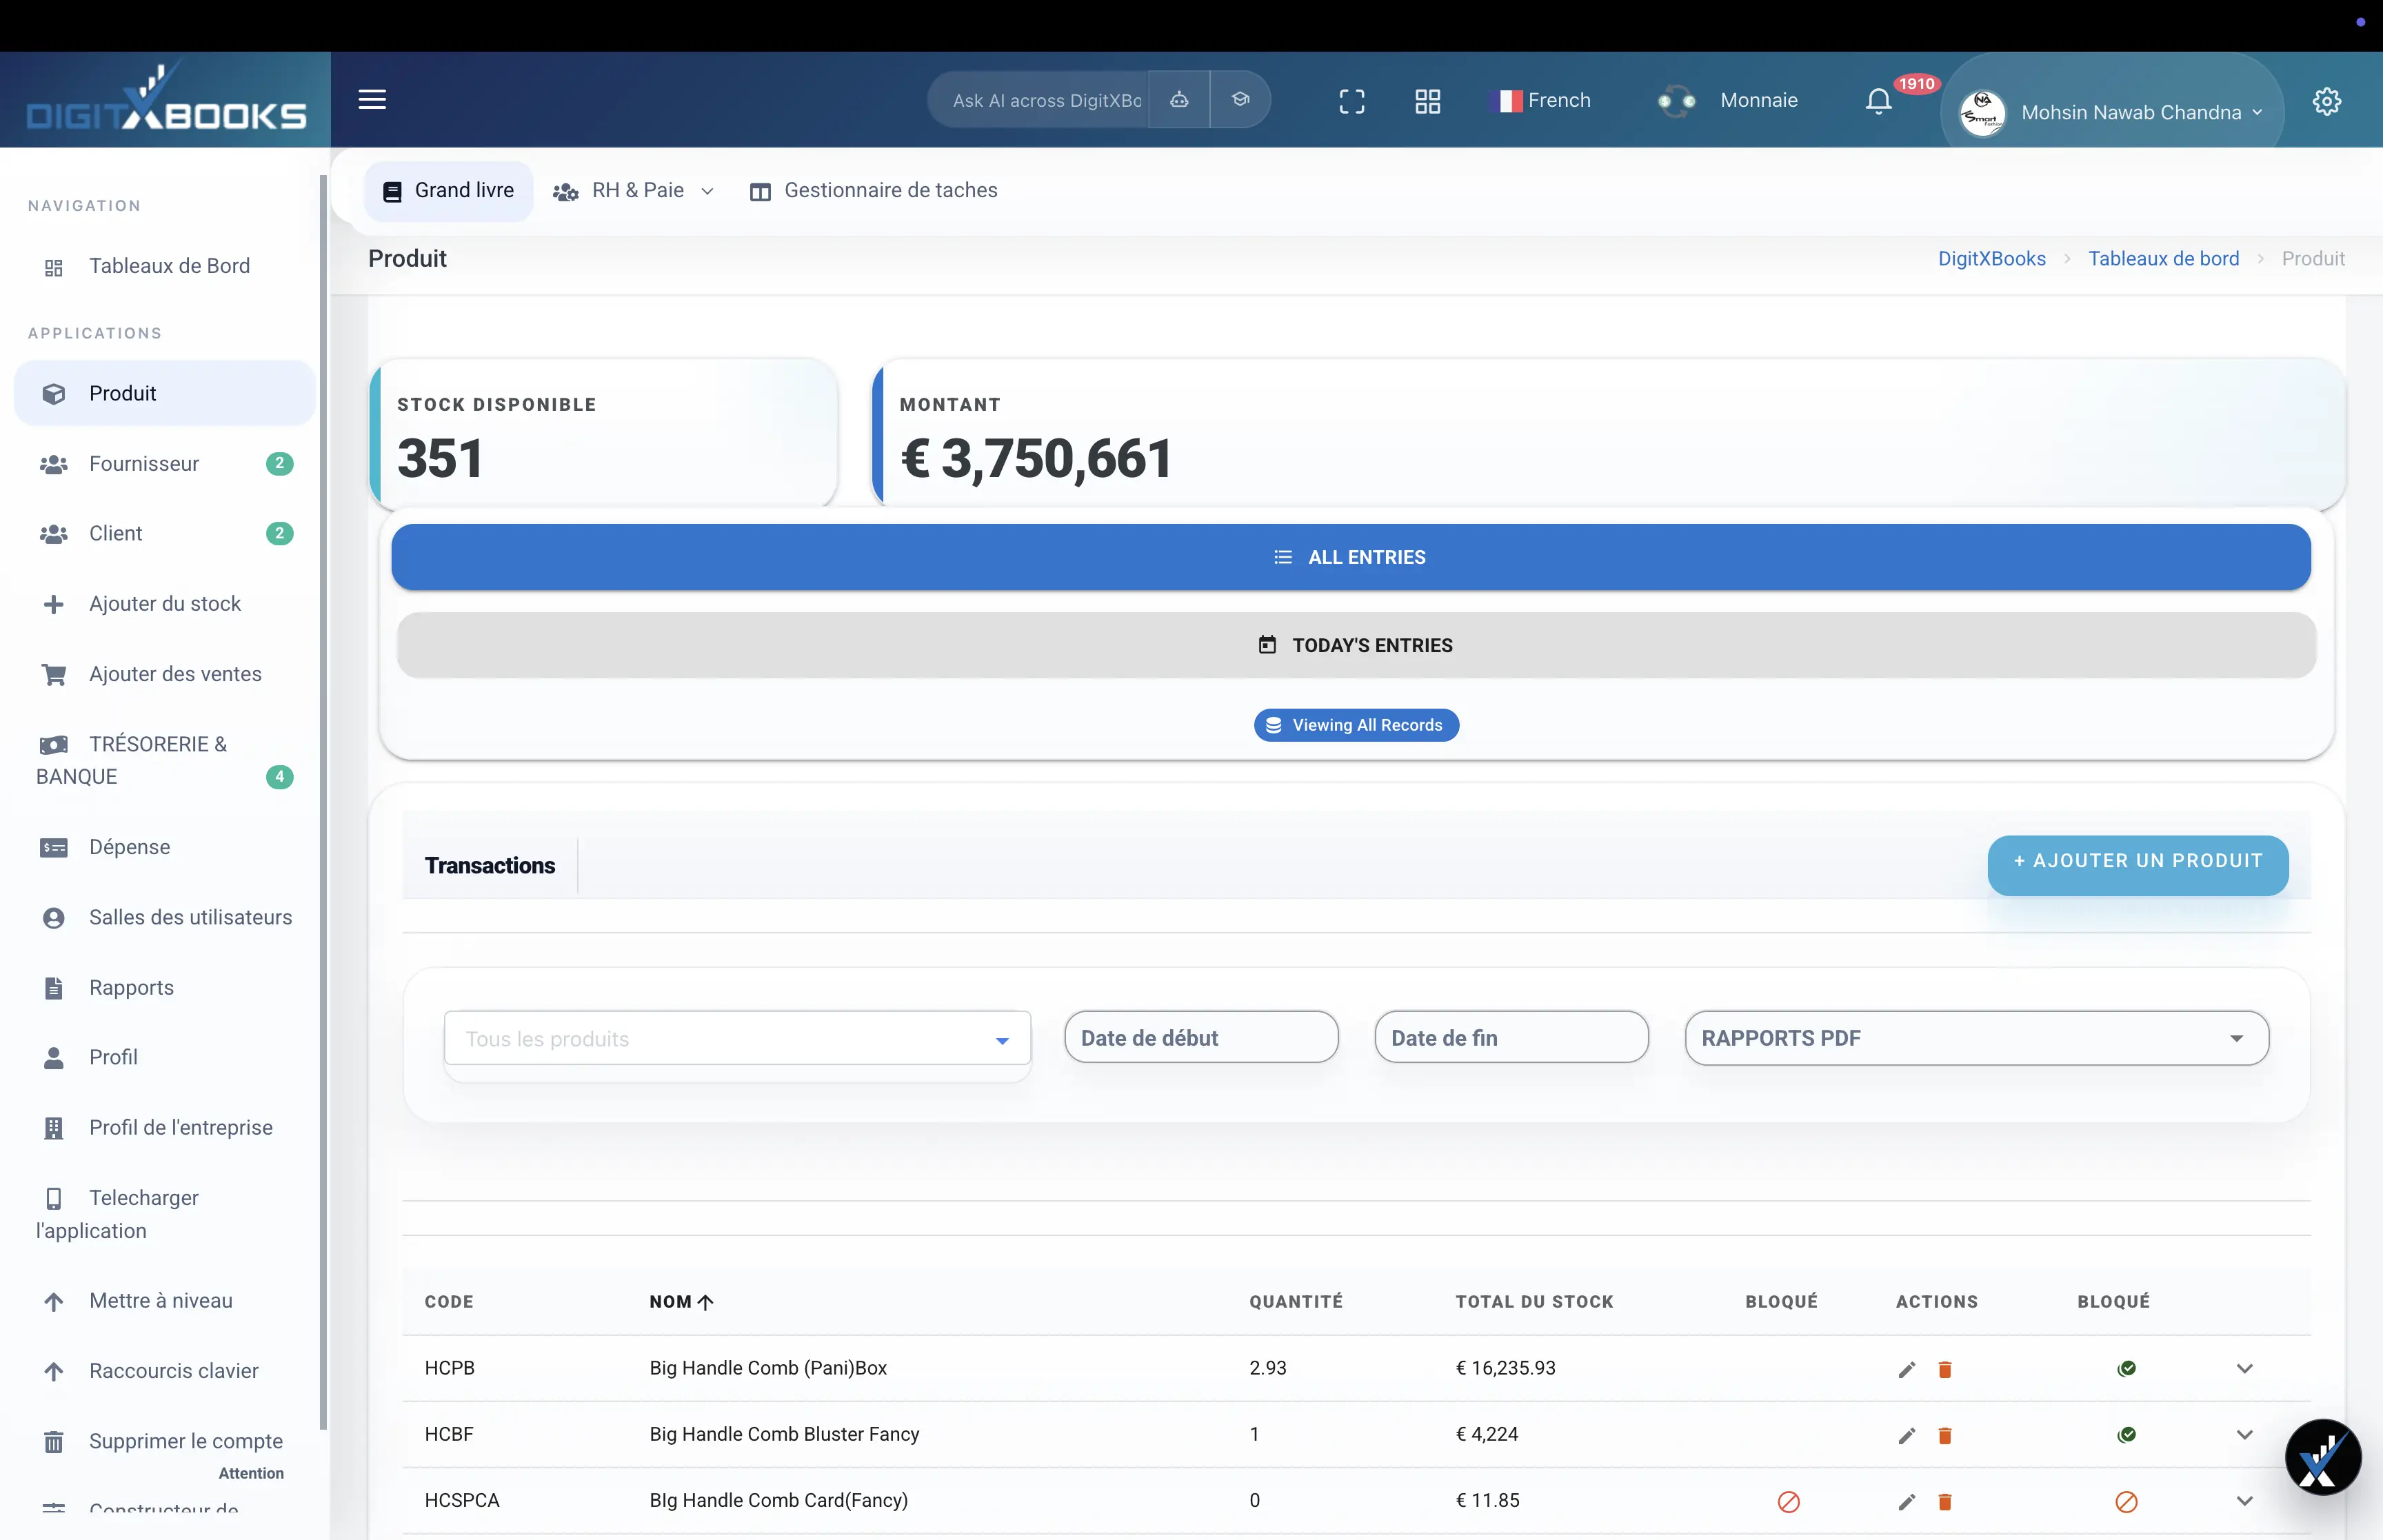This screenshot has height=1540, width=2383.
Task: Click the Monnaie currency exchange icon
Action: click(x=1677, y=101)
